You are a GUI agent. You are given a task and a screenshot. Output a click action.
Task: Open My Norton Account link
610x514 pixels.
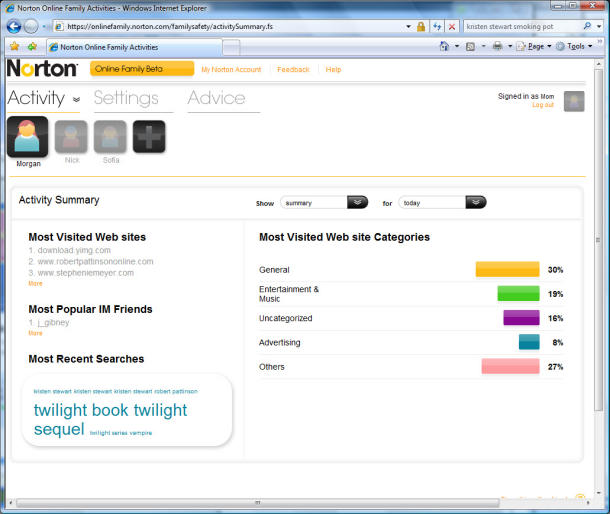(x=231, y=69)
